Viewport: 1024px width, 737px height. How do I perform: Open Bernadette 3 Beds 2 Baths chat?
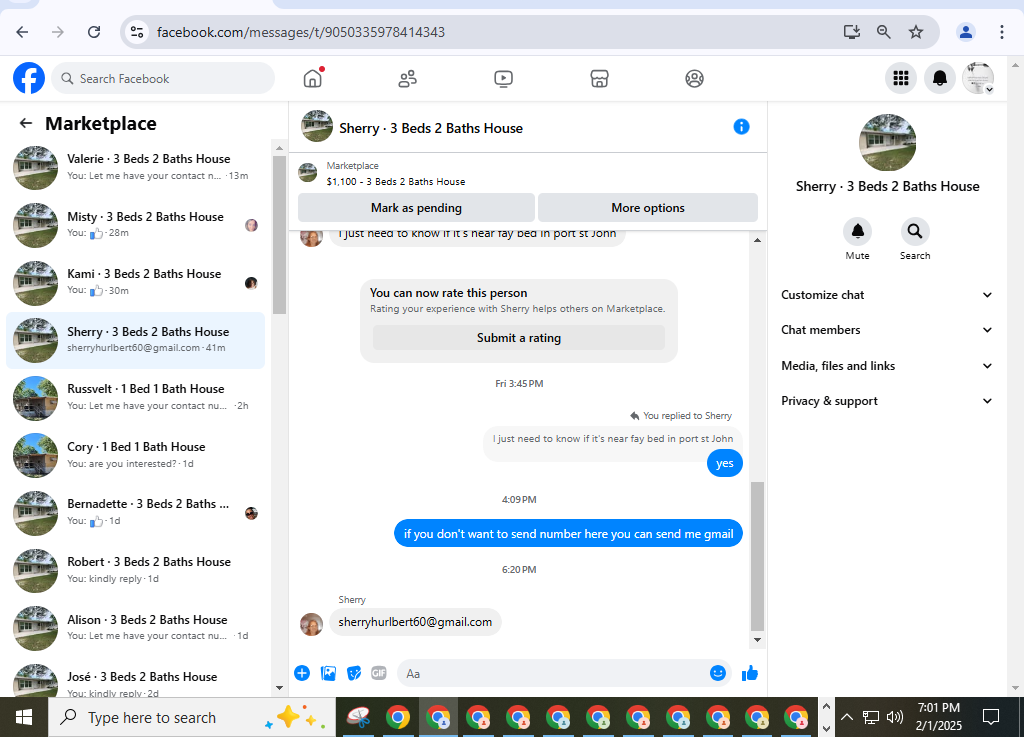click(x=136, y=512)
